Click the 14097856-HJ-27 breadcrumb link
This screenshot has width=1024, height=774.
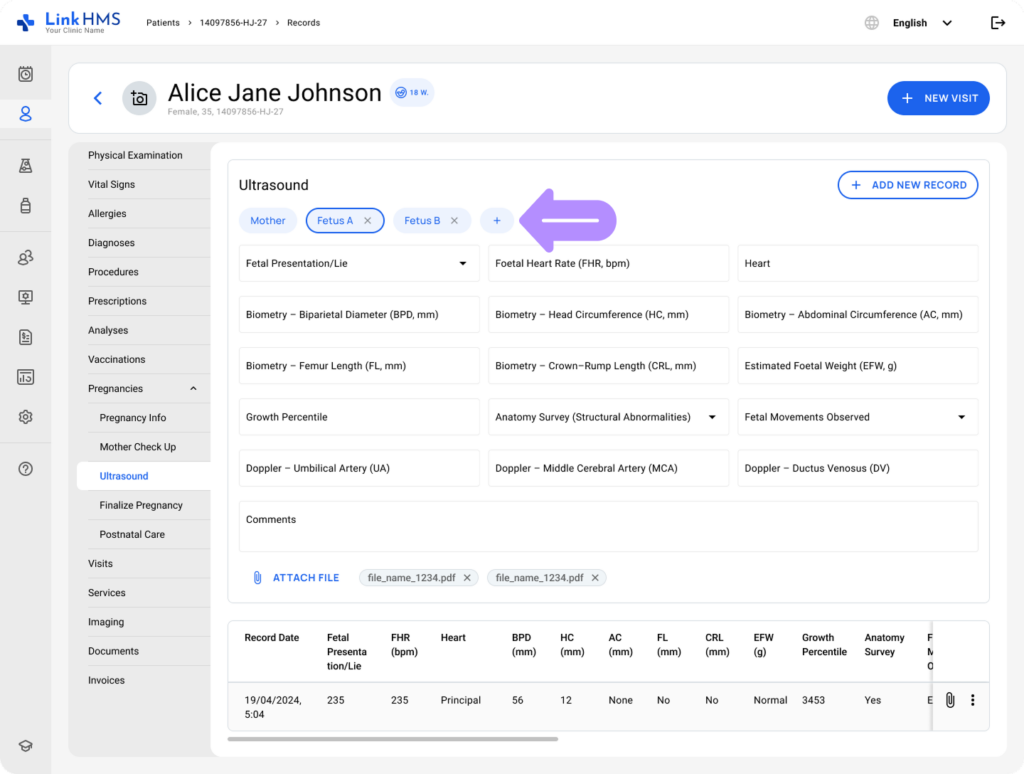(x=233, y=23)
